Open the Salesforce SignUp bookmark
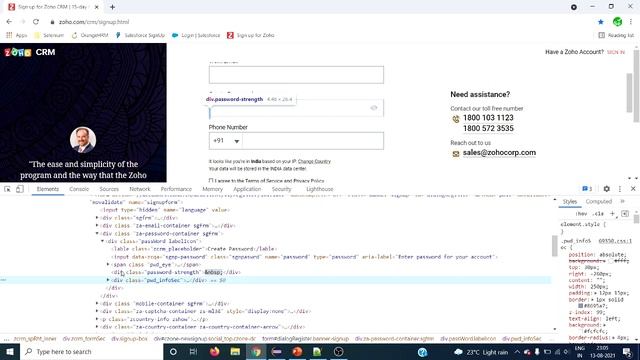Screen dimensions: 640x360 point(140,36)
